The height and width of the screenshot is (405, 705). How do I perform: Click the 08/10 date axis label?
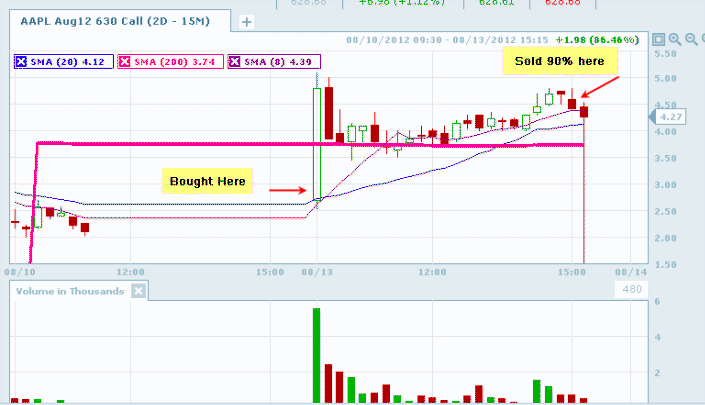pos(20,272)
